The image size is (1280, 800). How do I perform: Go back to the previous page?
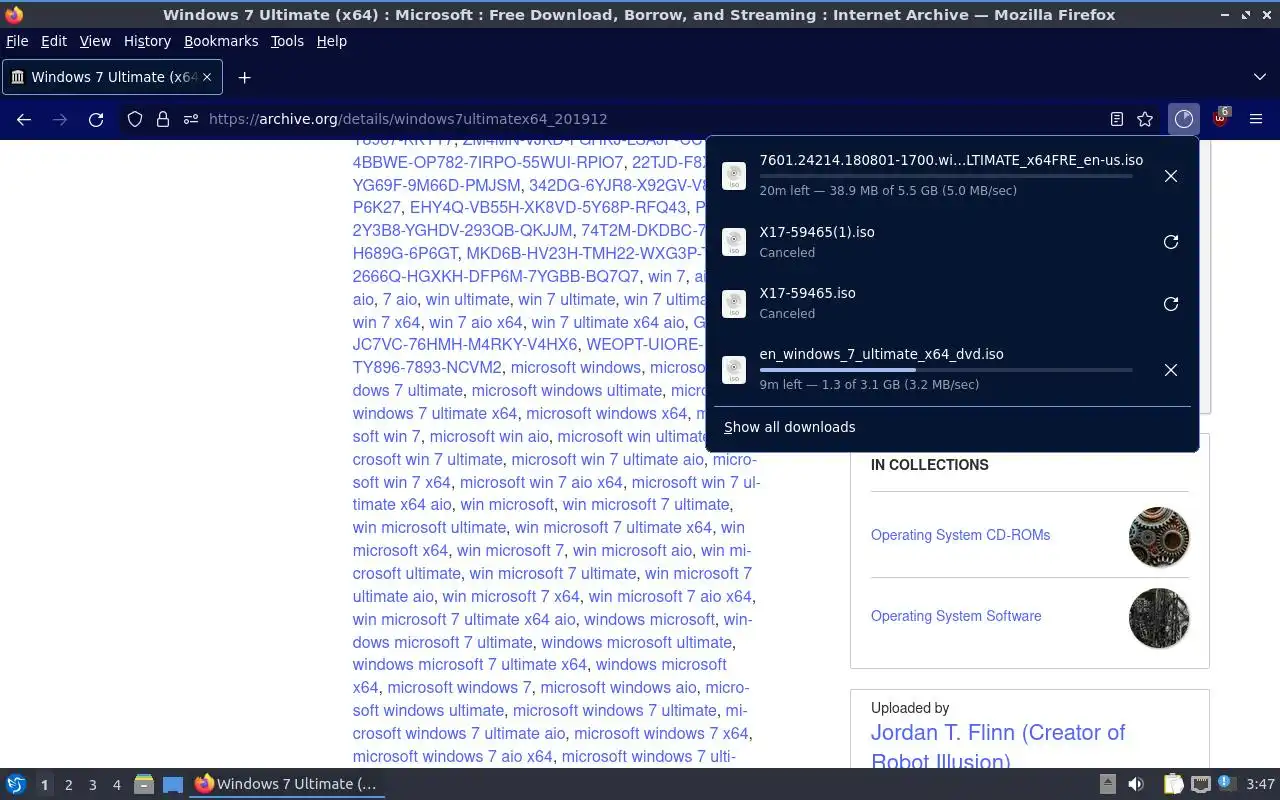coord(24,119)
